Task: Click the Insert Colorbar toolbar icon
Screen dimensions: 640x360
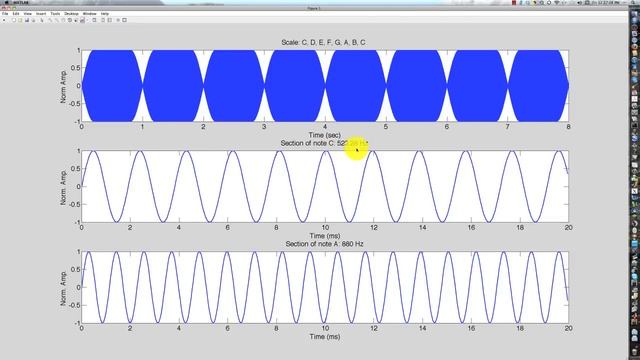Action: [x=103, y=20]
